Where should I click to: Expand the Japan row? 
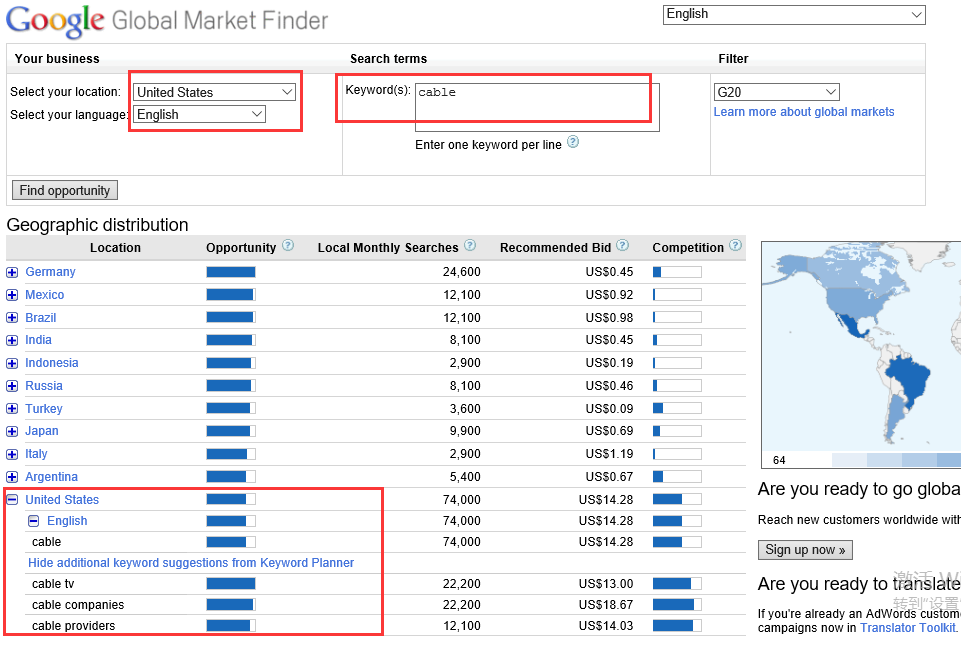(x=12, y=432)
